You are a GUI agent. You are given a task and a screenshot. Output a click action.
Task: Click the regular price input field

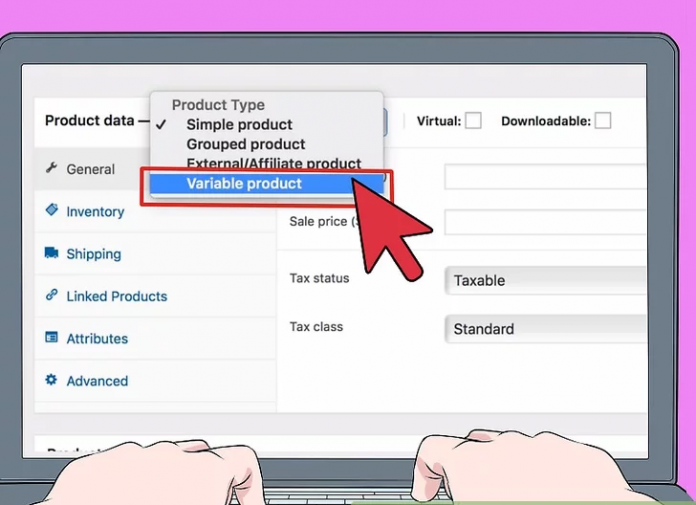(545, 177)
